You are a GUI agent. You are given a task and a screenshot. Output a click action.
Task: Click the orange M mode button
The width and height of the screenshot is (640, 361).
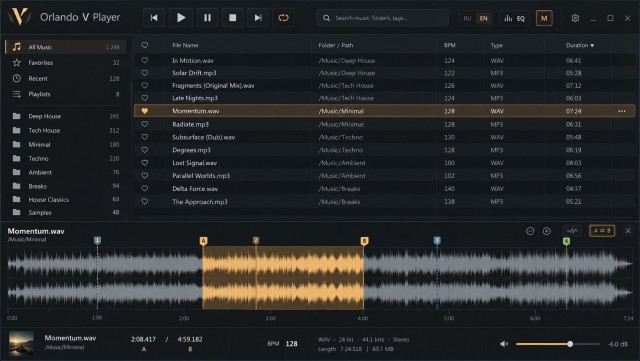point(544,18)
